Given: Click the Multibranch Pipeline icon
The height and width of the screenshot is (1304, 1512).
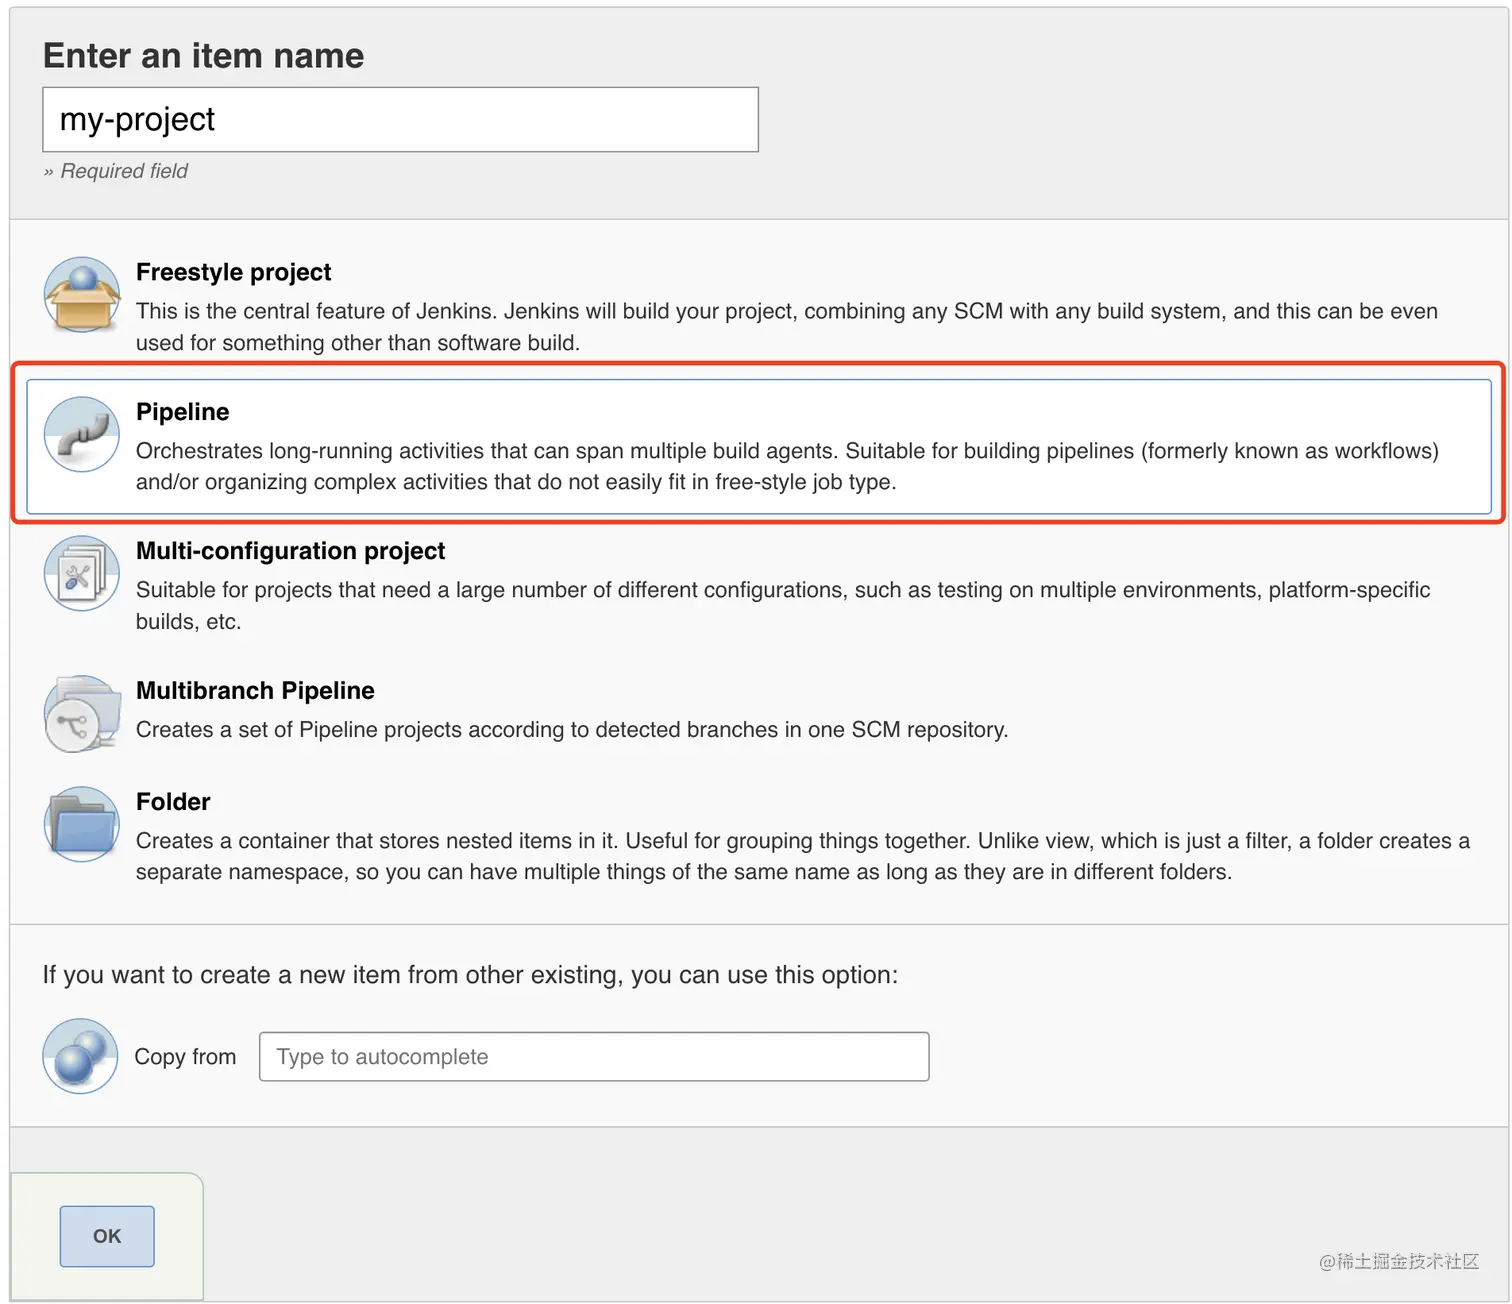Looking at the screenshot, I should tap(82, 714).
